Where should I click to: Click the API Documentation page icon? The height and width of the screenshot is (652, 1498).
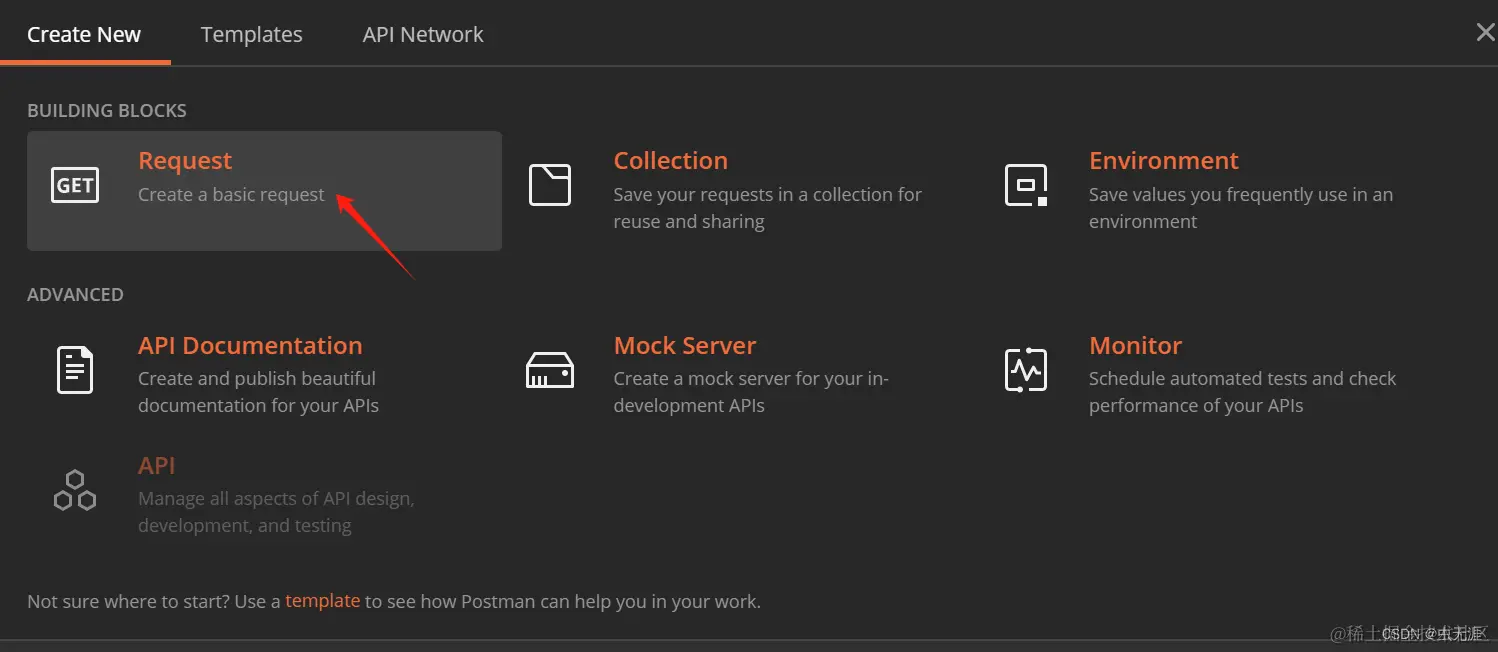click(75, 369)
